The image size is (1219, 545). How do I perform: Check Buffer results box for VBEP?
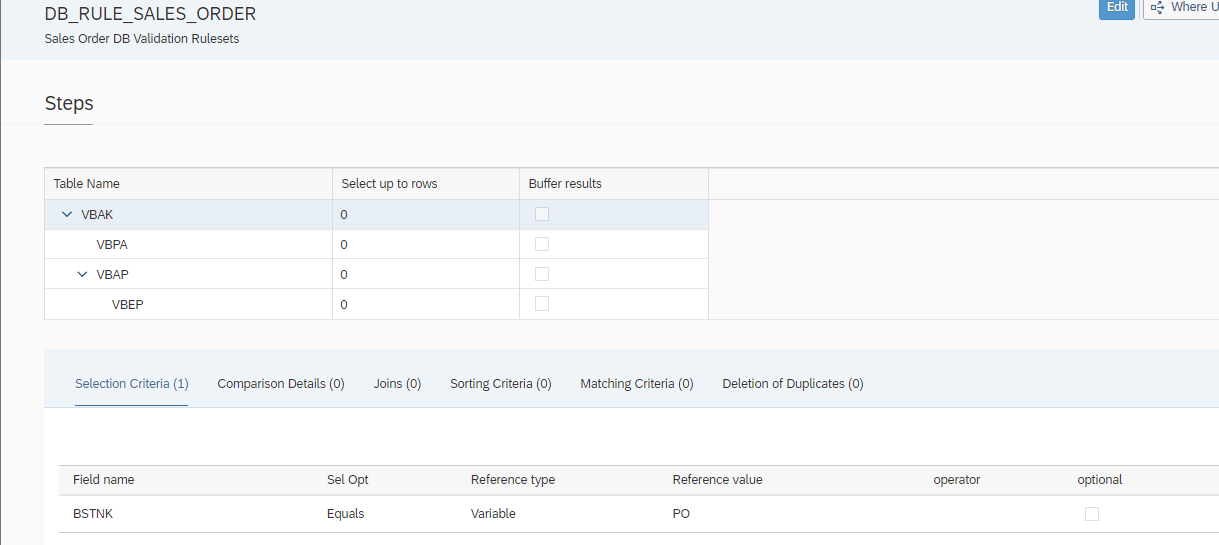click(x=542, y=304)
